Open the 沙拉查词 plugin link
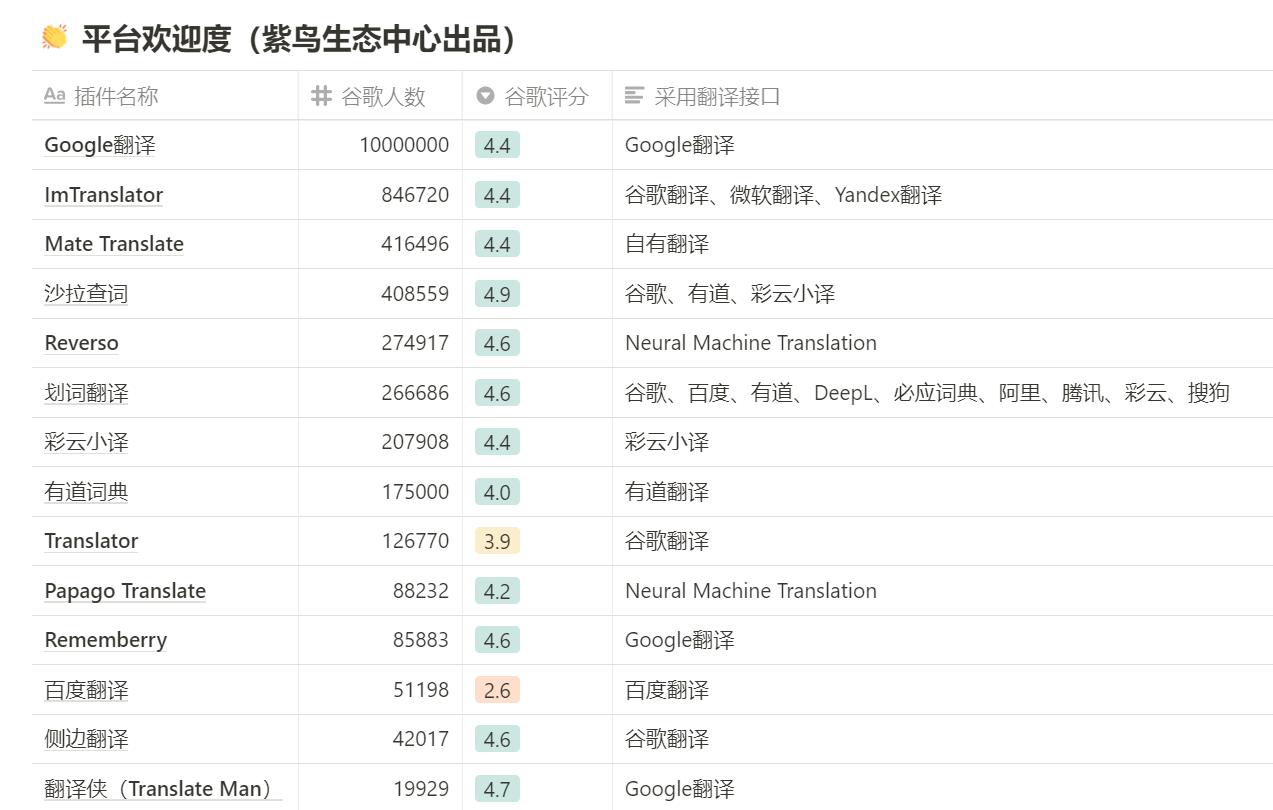The width and height of the screenshot is (1273, 810). tap(86, 294)
